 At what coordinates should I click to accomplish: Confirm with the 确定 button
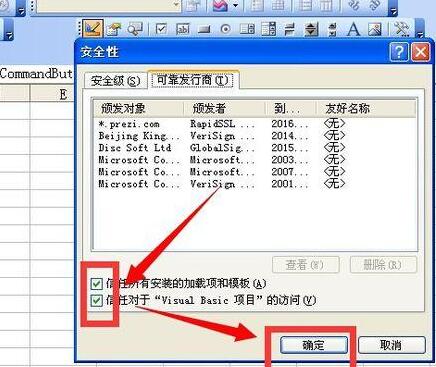pyautogui.click(x=314, y=345)
